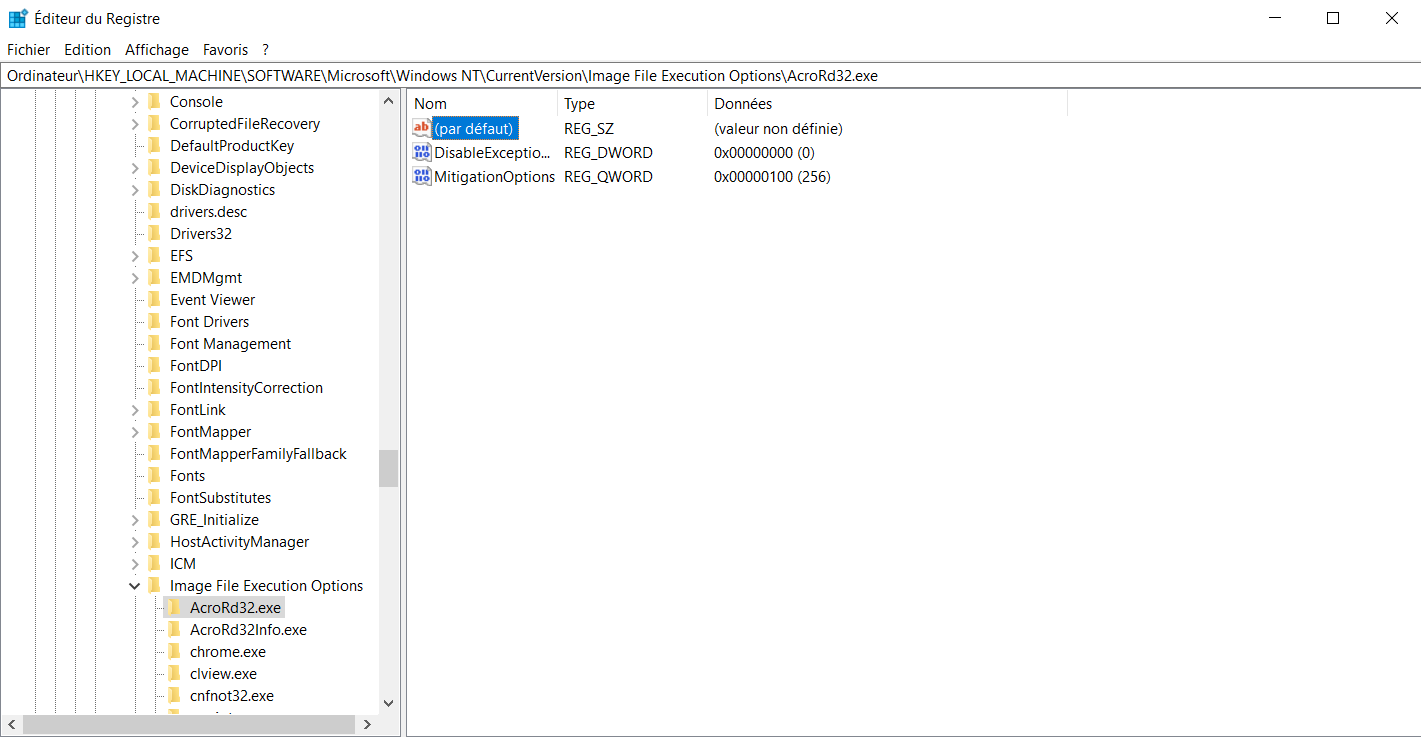Click the 0x00000100 (256) data cell
This screenshot has width=1421, height=737.
tap(772, 177)
